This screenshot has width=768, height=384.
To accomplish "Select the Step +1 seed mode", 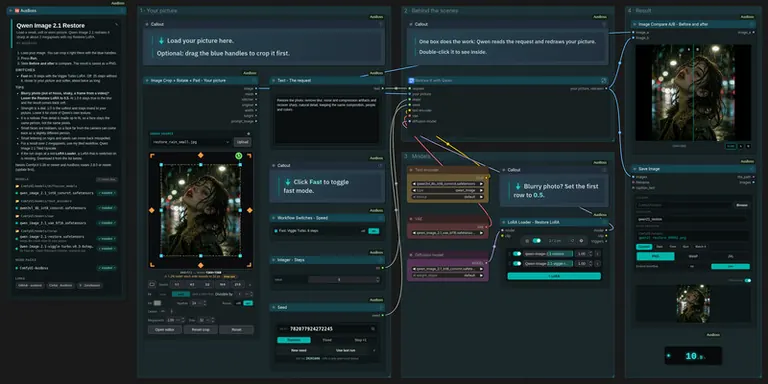I will [360, 340].
